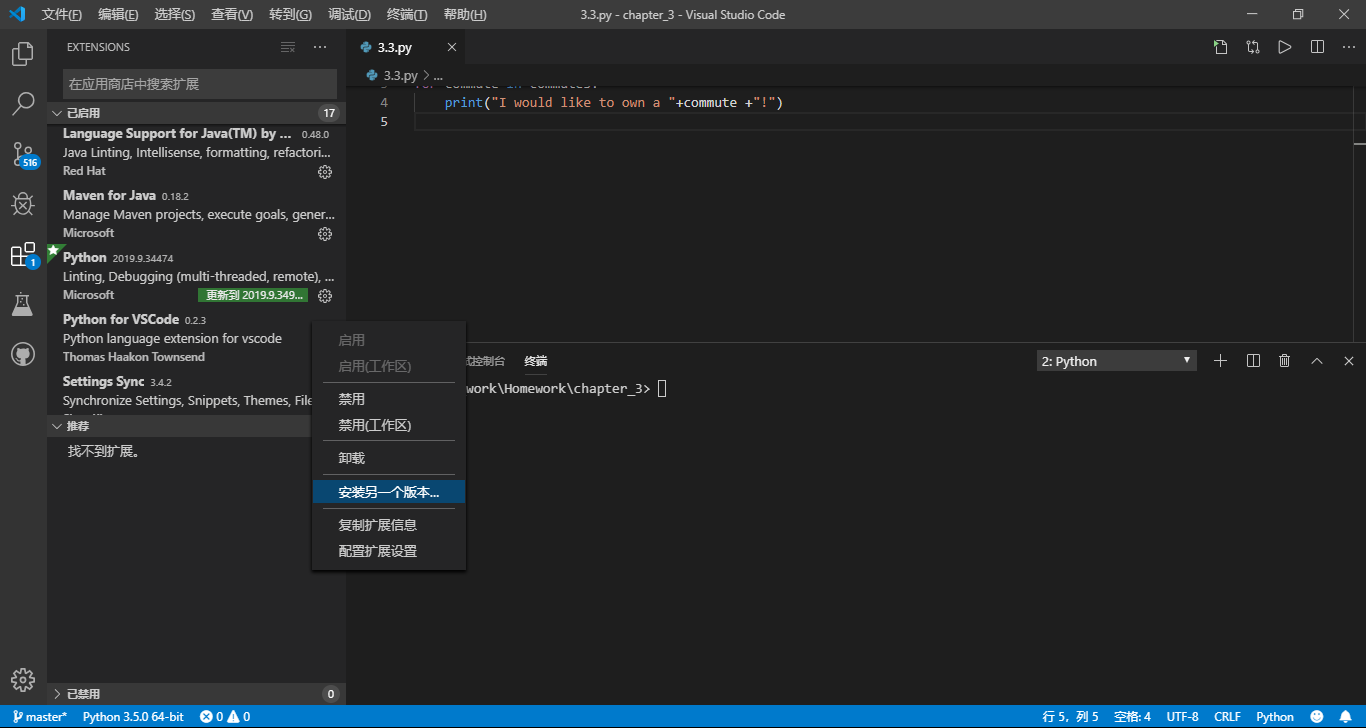Image resolution: width=1366 pixels, height=728 pixels.
Task: Open the Explorer icon in the activity bar
Action: coord(22,55)
